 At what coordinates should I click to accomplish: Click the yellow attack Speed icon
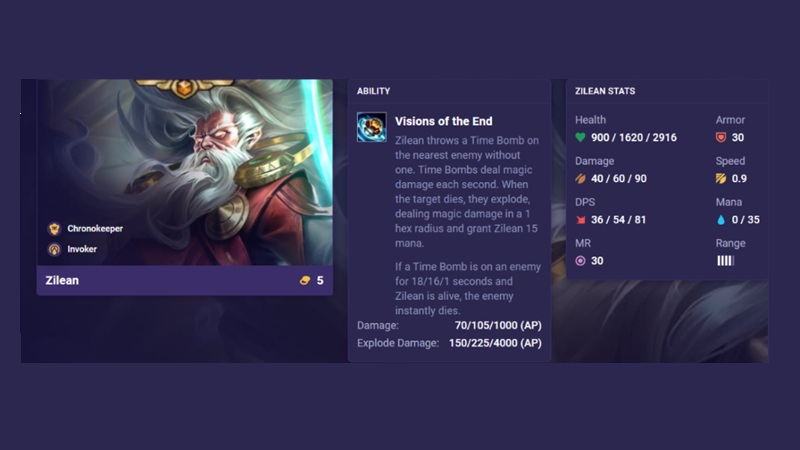(721, 179)
